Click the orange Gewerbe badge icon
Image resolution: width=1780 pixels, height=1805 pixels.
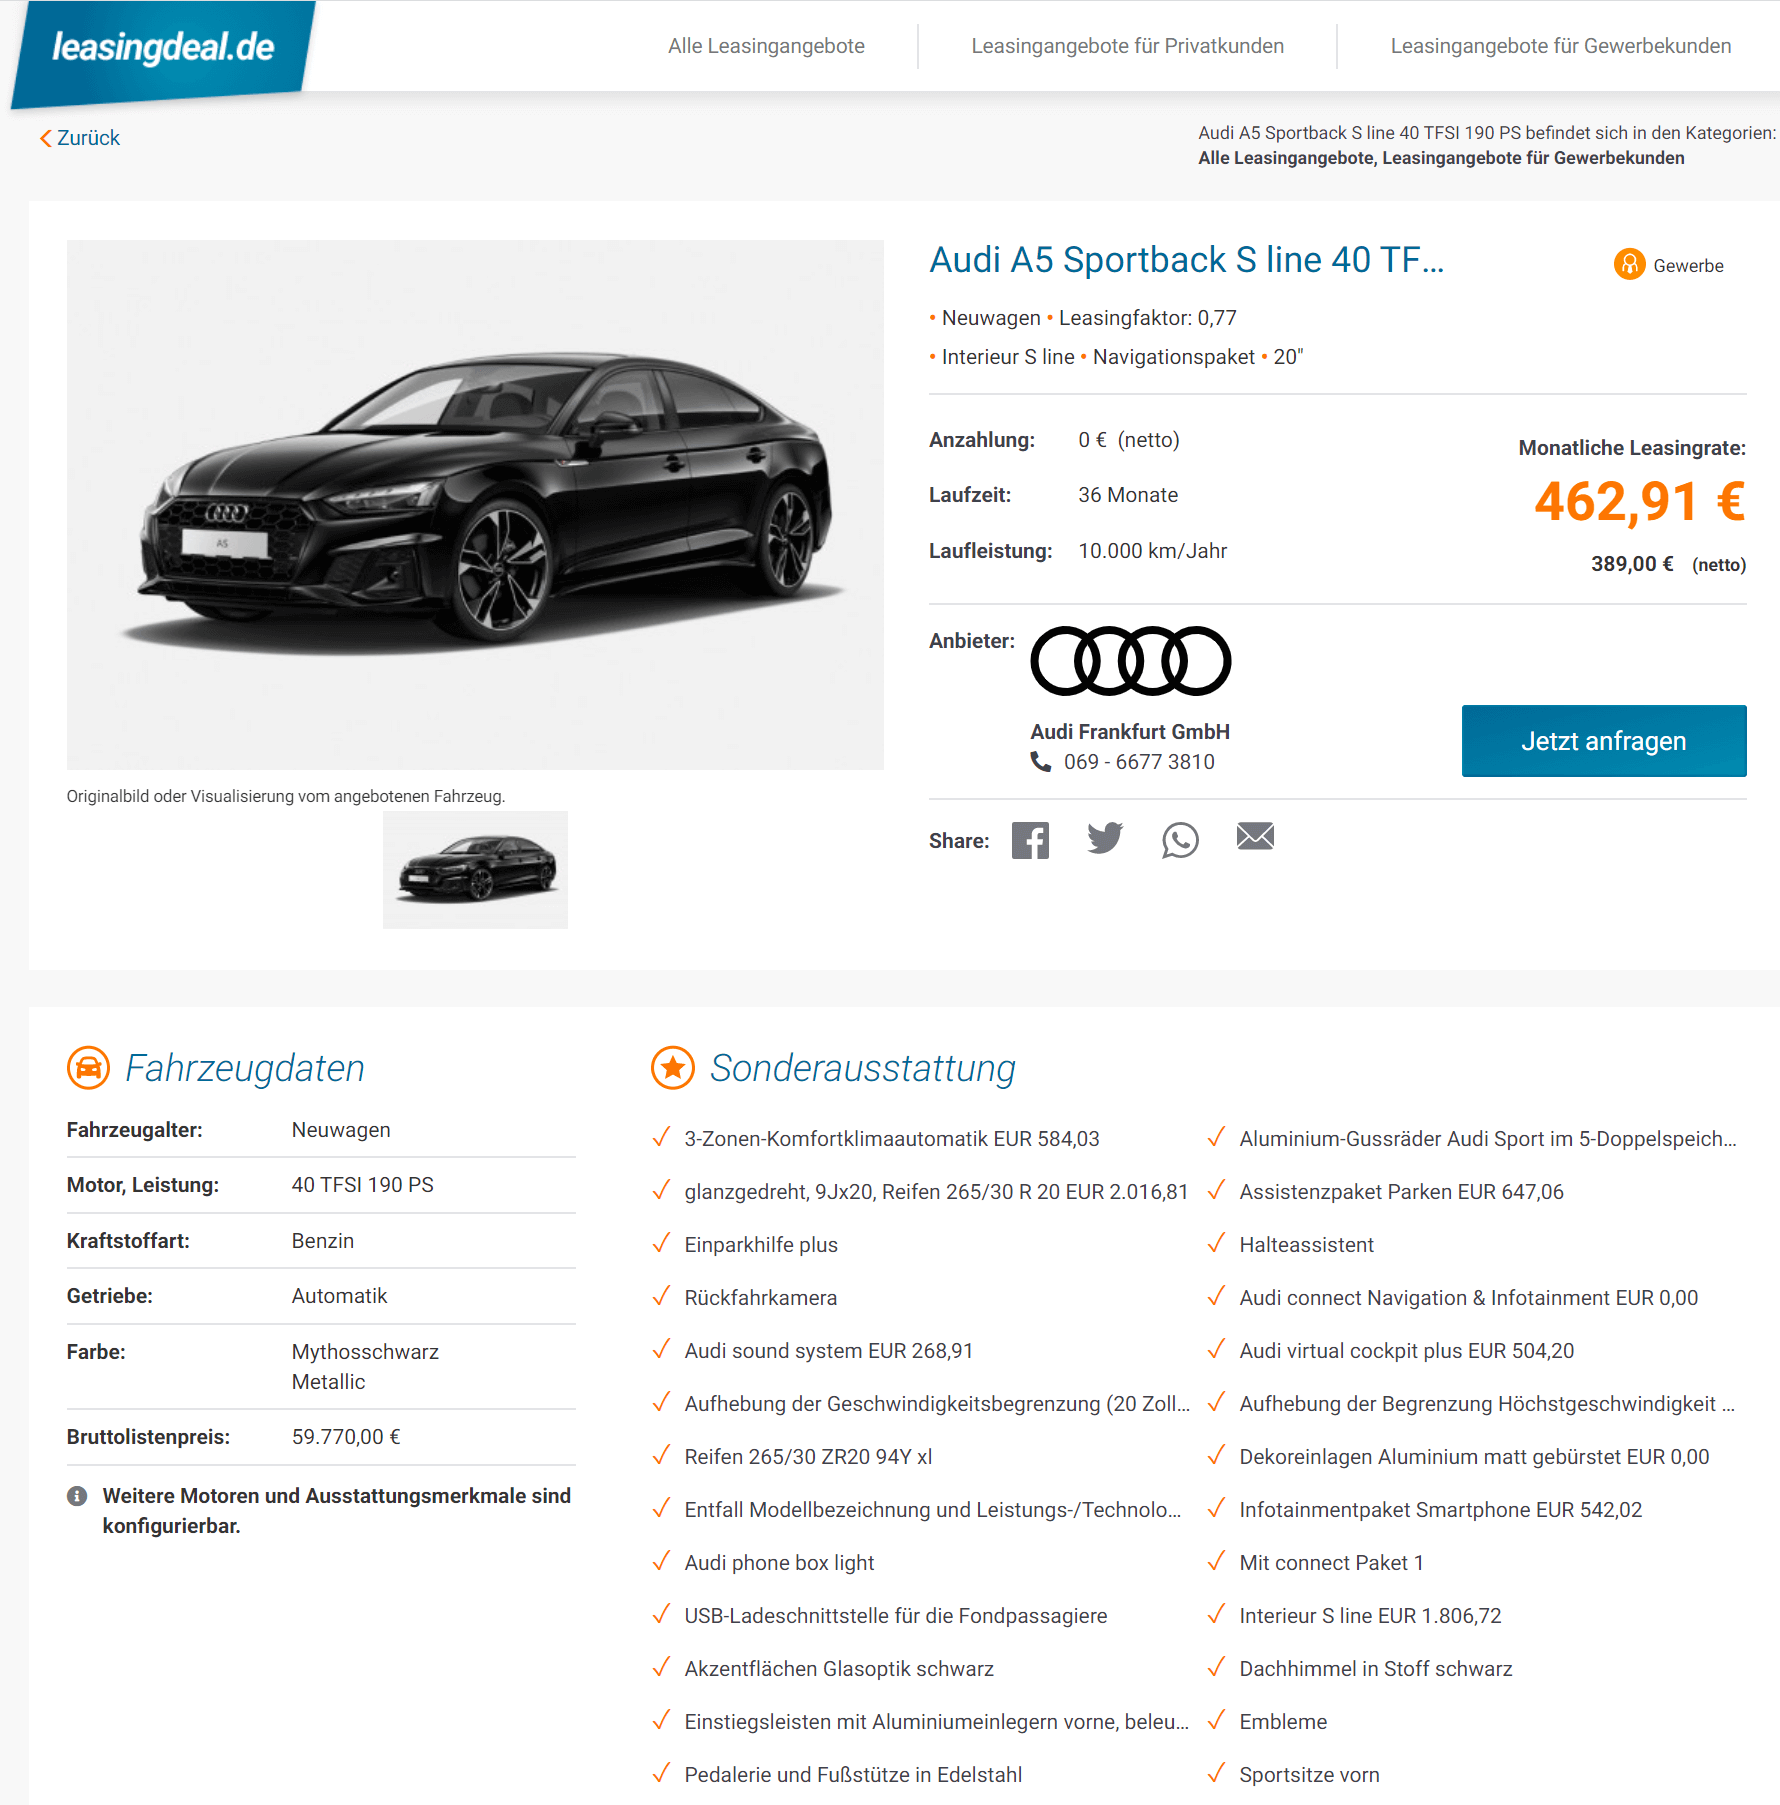click(x=1629, y=264)
